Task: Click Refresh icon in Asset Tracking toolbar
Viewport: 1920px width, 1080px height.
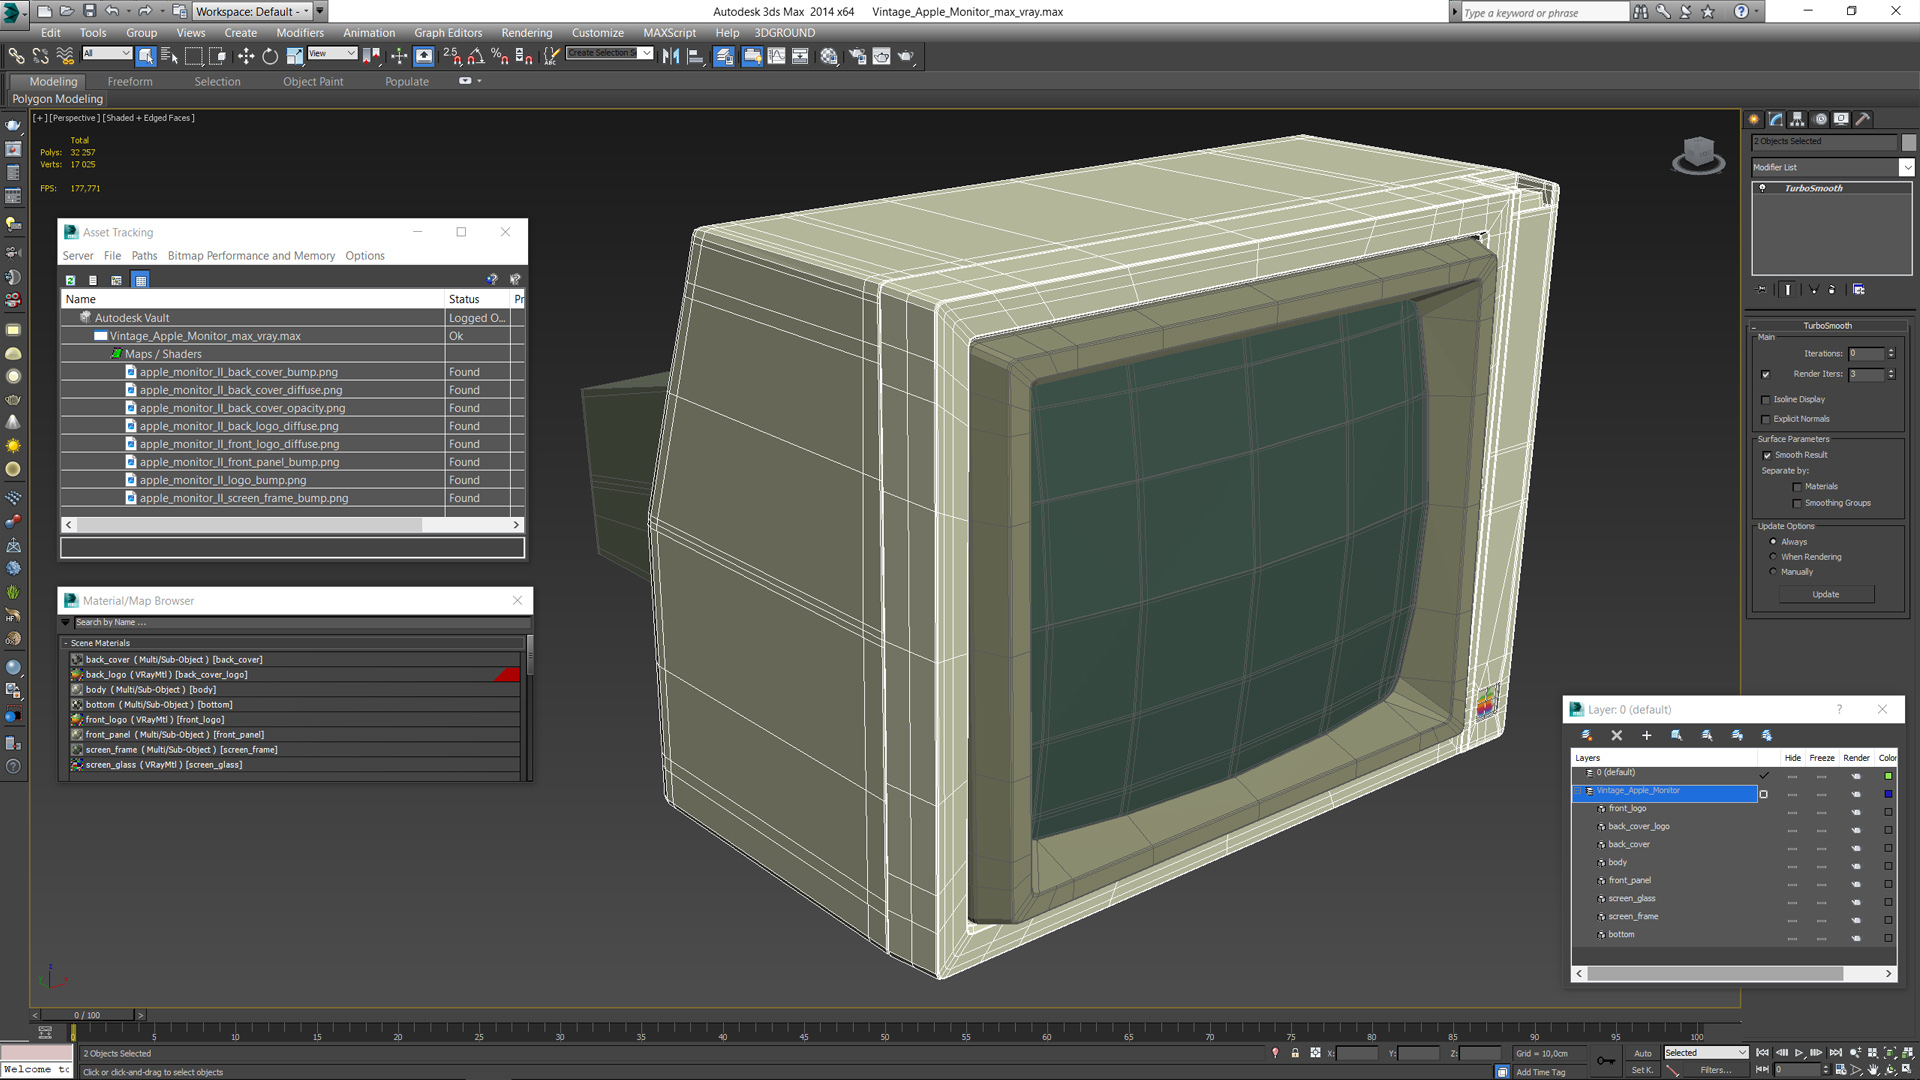Action: coord(70,280)
